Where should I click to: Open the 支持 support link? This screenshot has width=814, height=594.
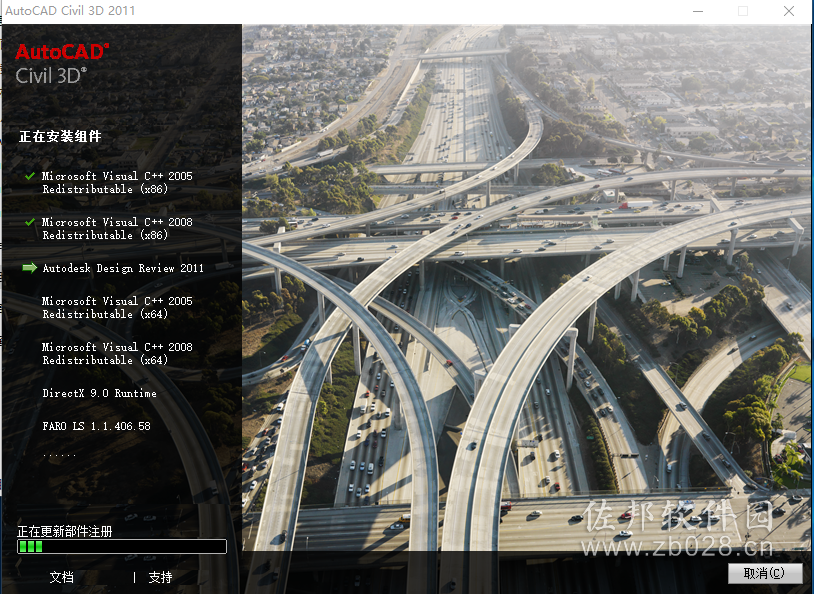tap(160, 577)
